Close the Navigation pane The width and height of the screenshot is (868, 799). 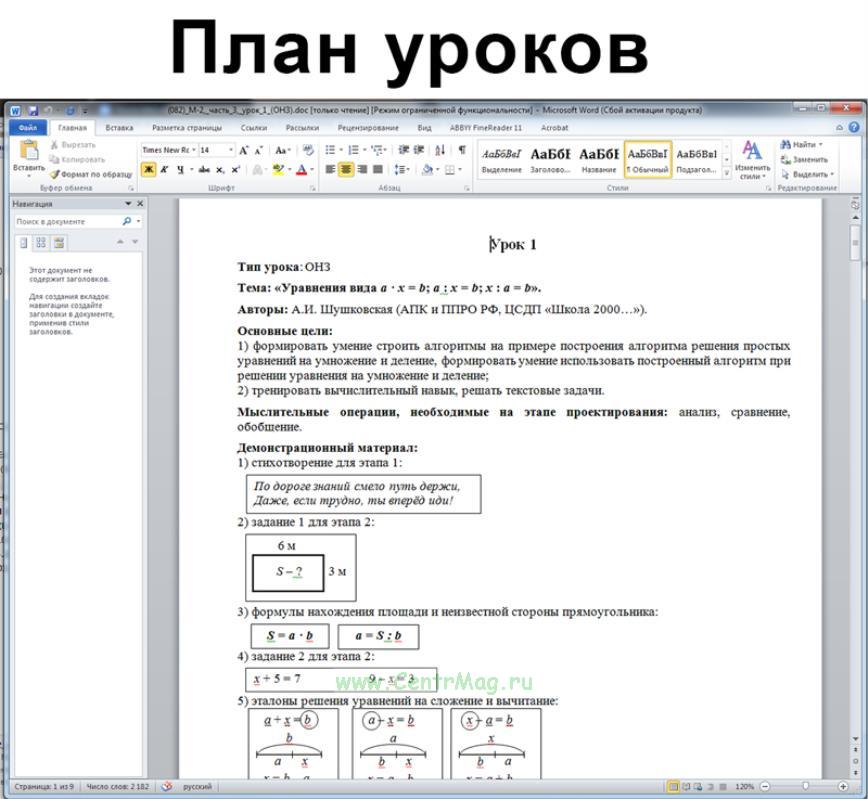(140, 204)
